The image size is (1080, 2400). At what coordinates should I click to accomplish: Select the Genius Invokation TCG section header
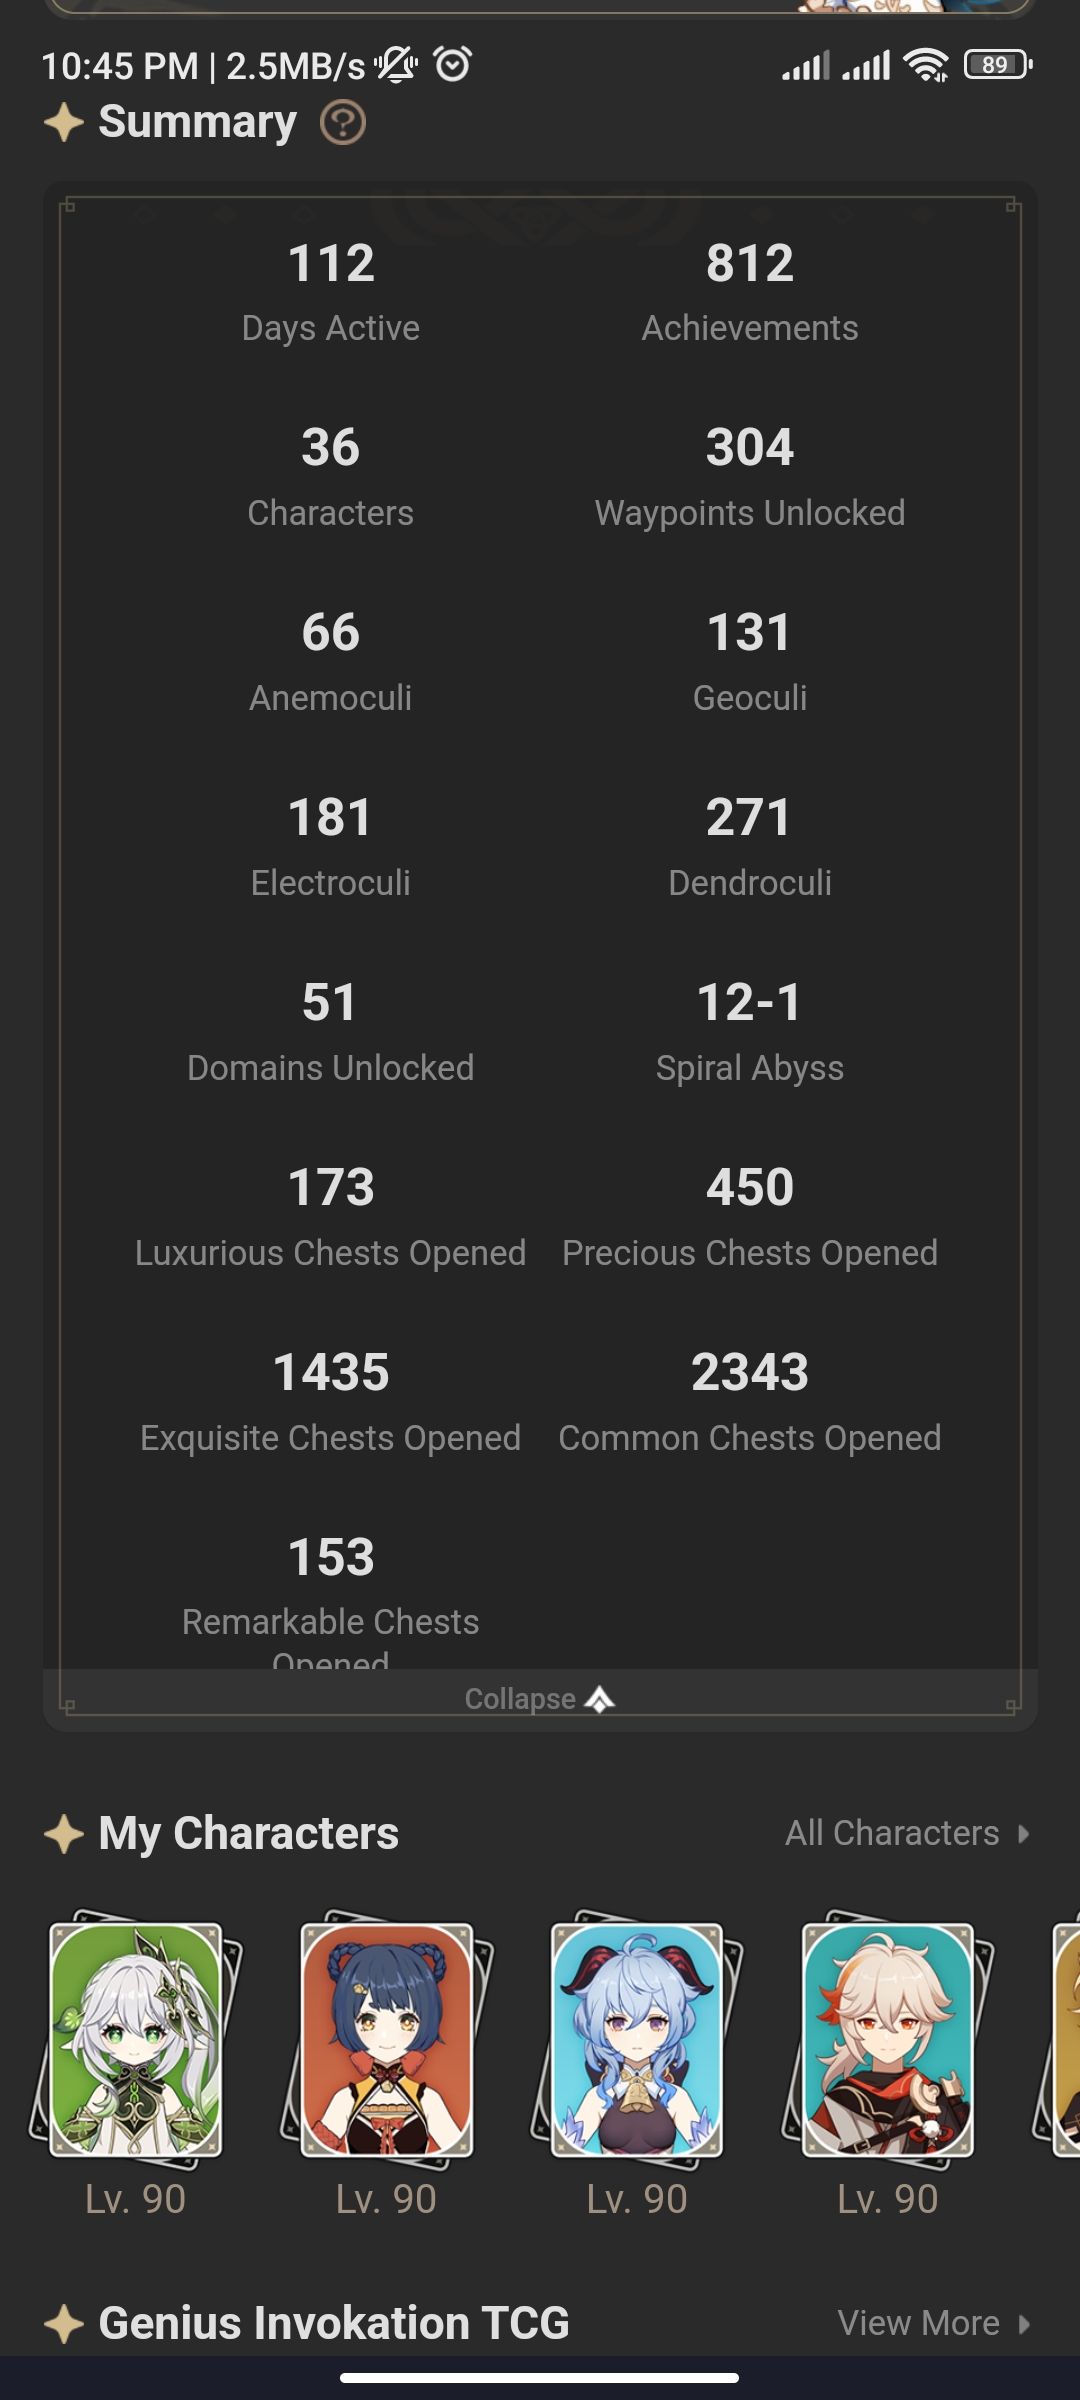pyautogui.click(x=333, y=2323)
